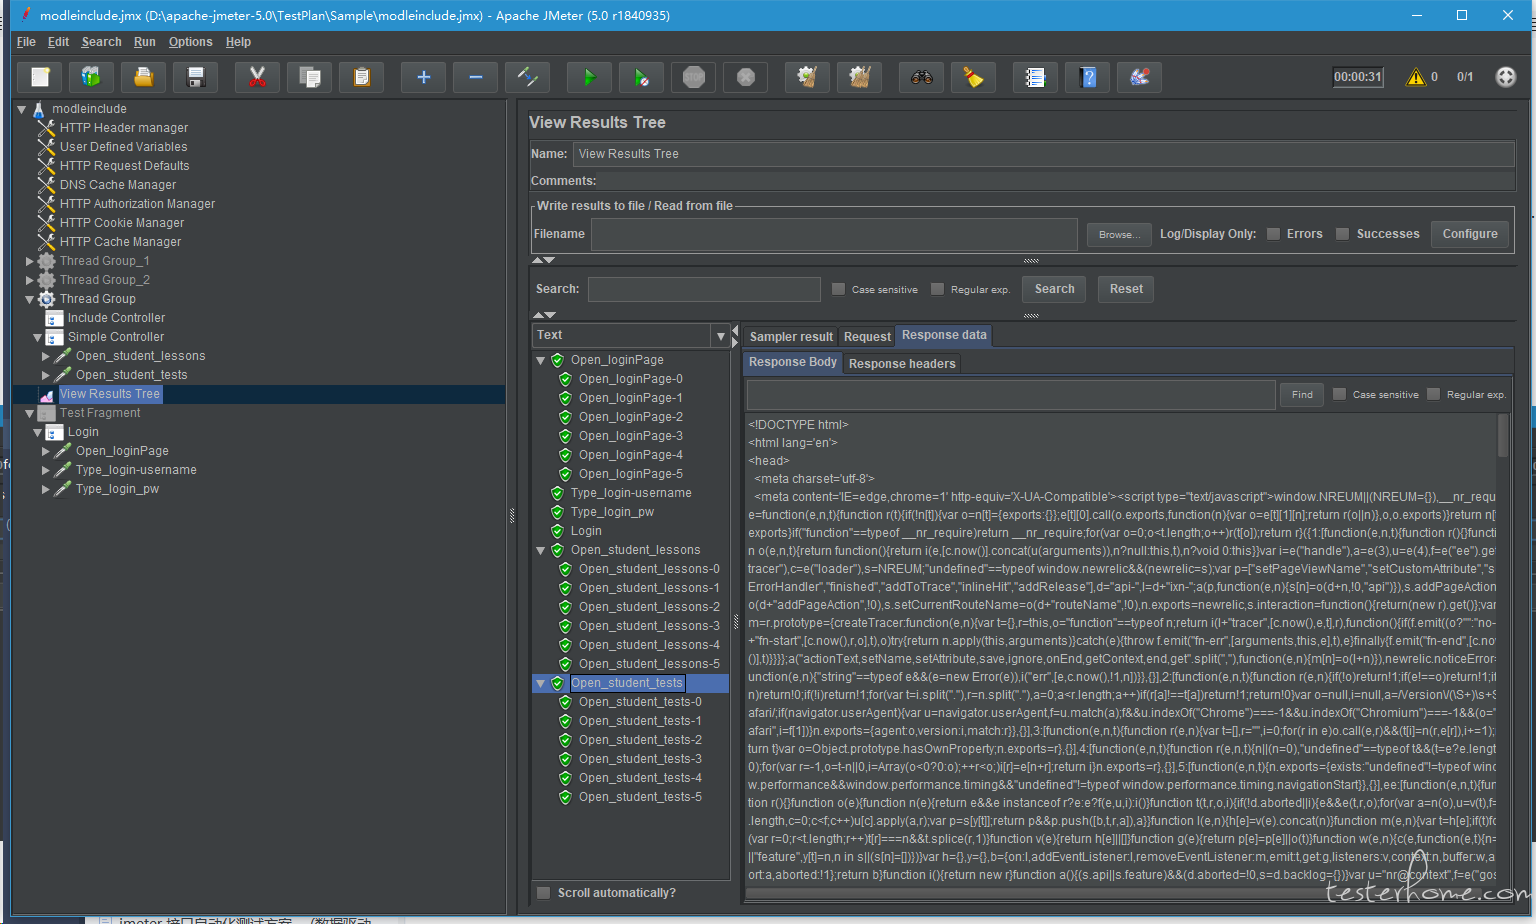Click the Browse... button
The image size is (1536, 924).
click(1119, 234)
